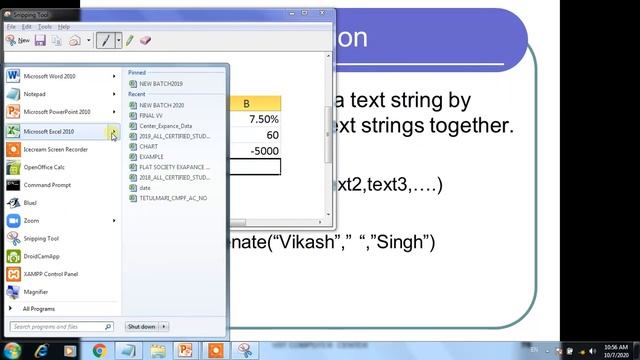This screenshot has height=360, width=640.
Task: Open recent file FLAT SOCIETY EXAPANCE
Action: (x=176, y=167)
